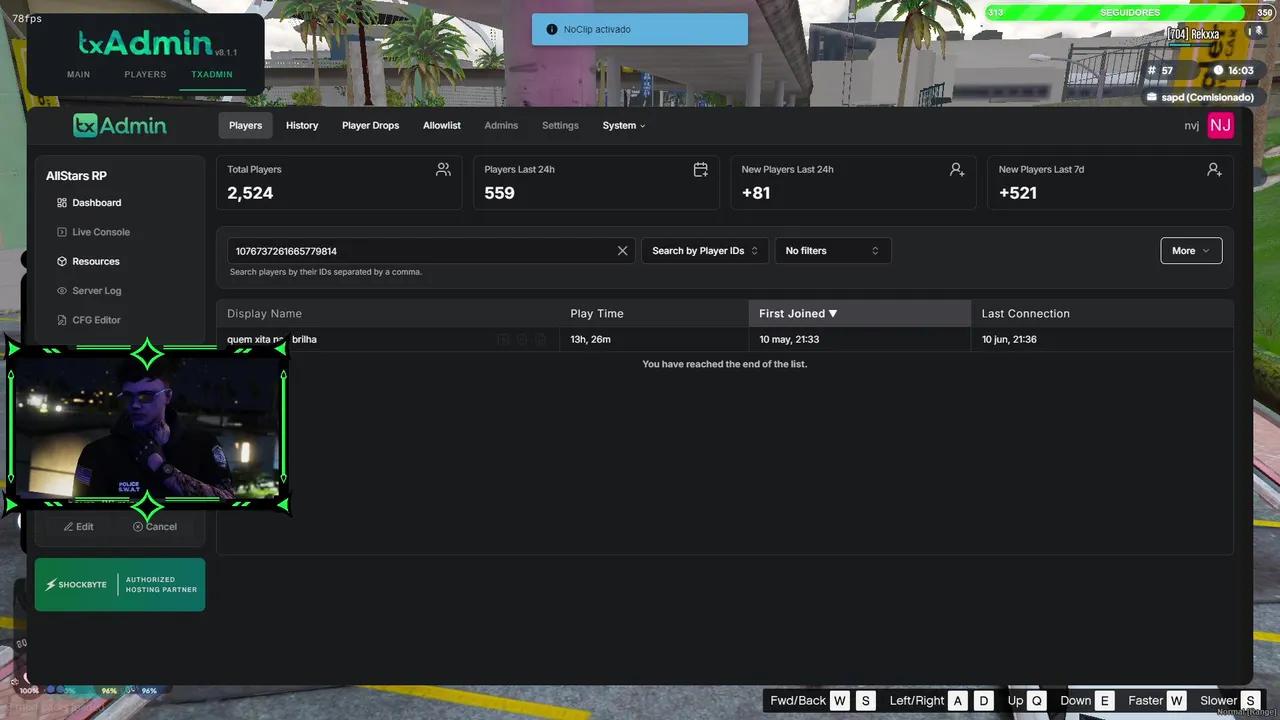Open the Player Drops tab
This screenshot has width=1280, height=720.
(370, 125)
